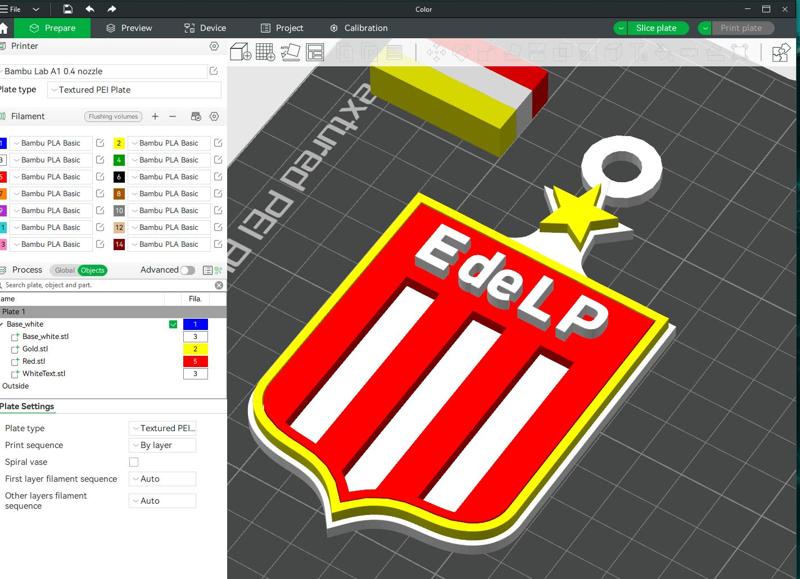Clear the object search field

point(219,285)
